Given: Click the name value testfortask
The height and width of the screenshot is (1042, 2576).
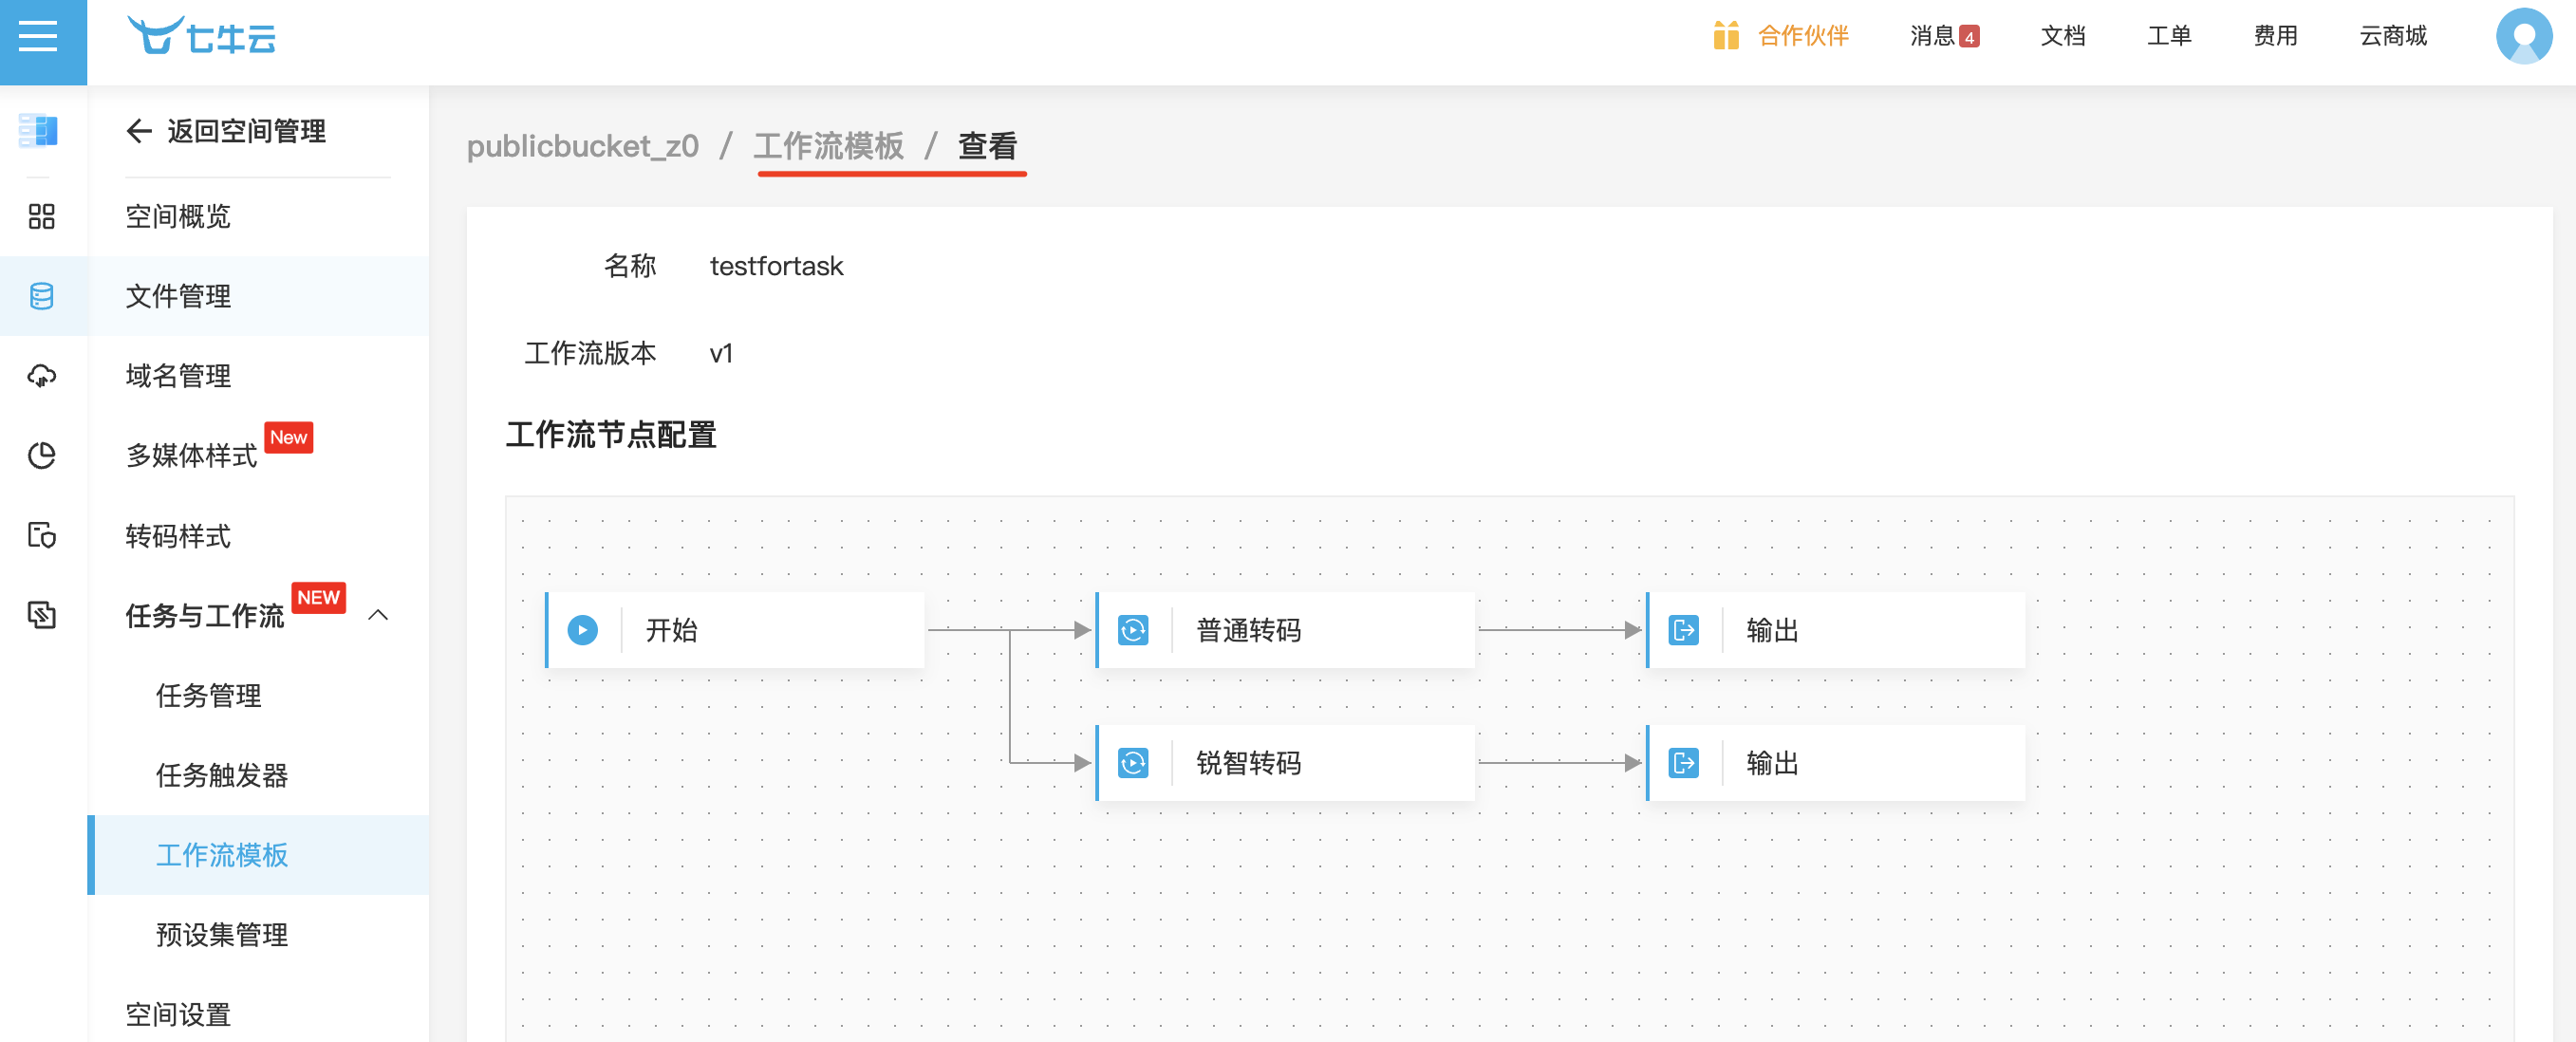Looking at the screenshot, I should tap(776, 266).
